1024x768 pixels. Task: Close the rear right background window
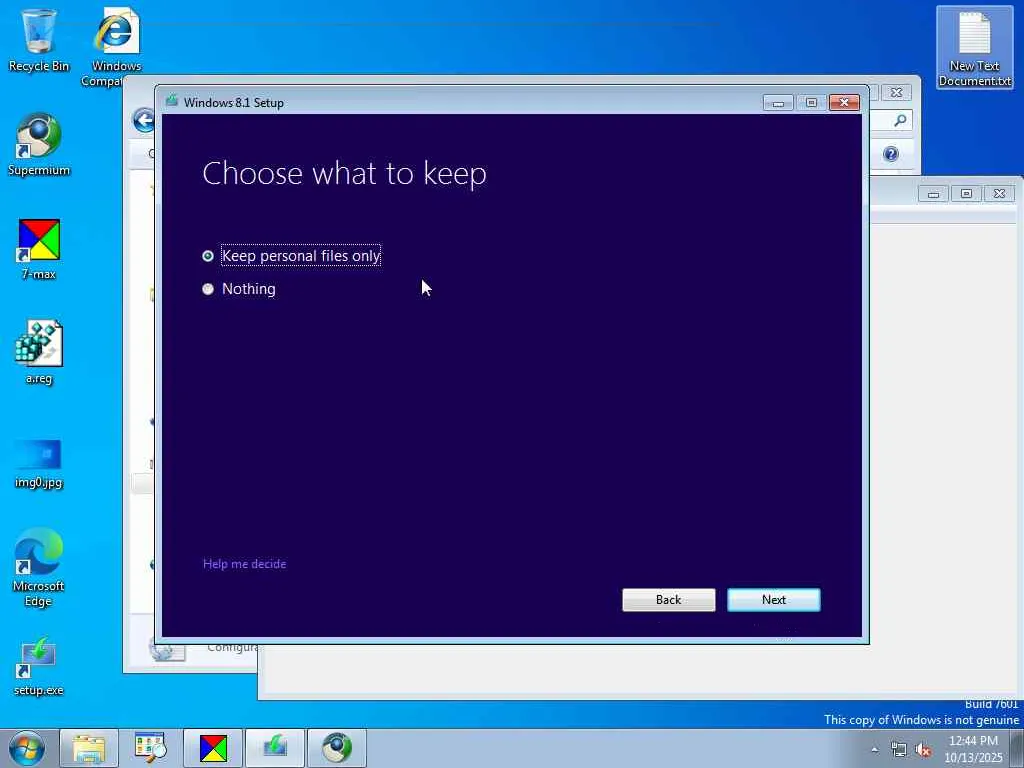pos(999,193)
